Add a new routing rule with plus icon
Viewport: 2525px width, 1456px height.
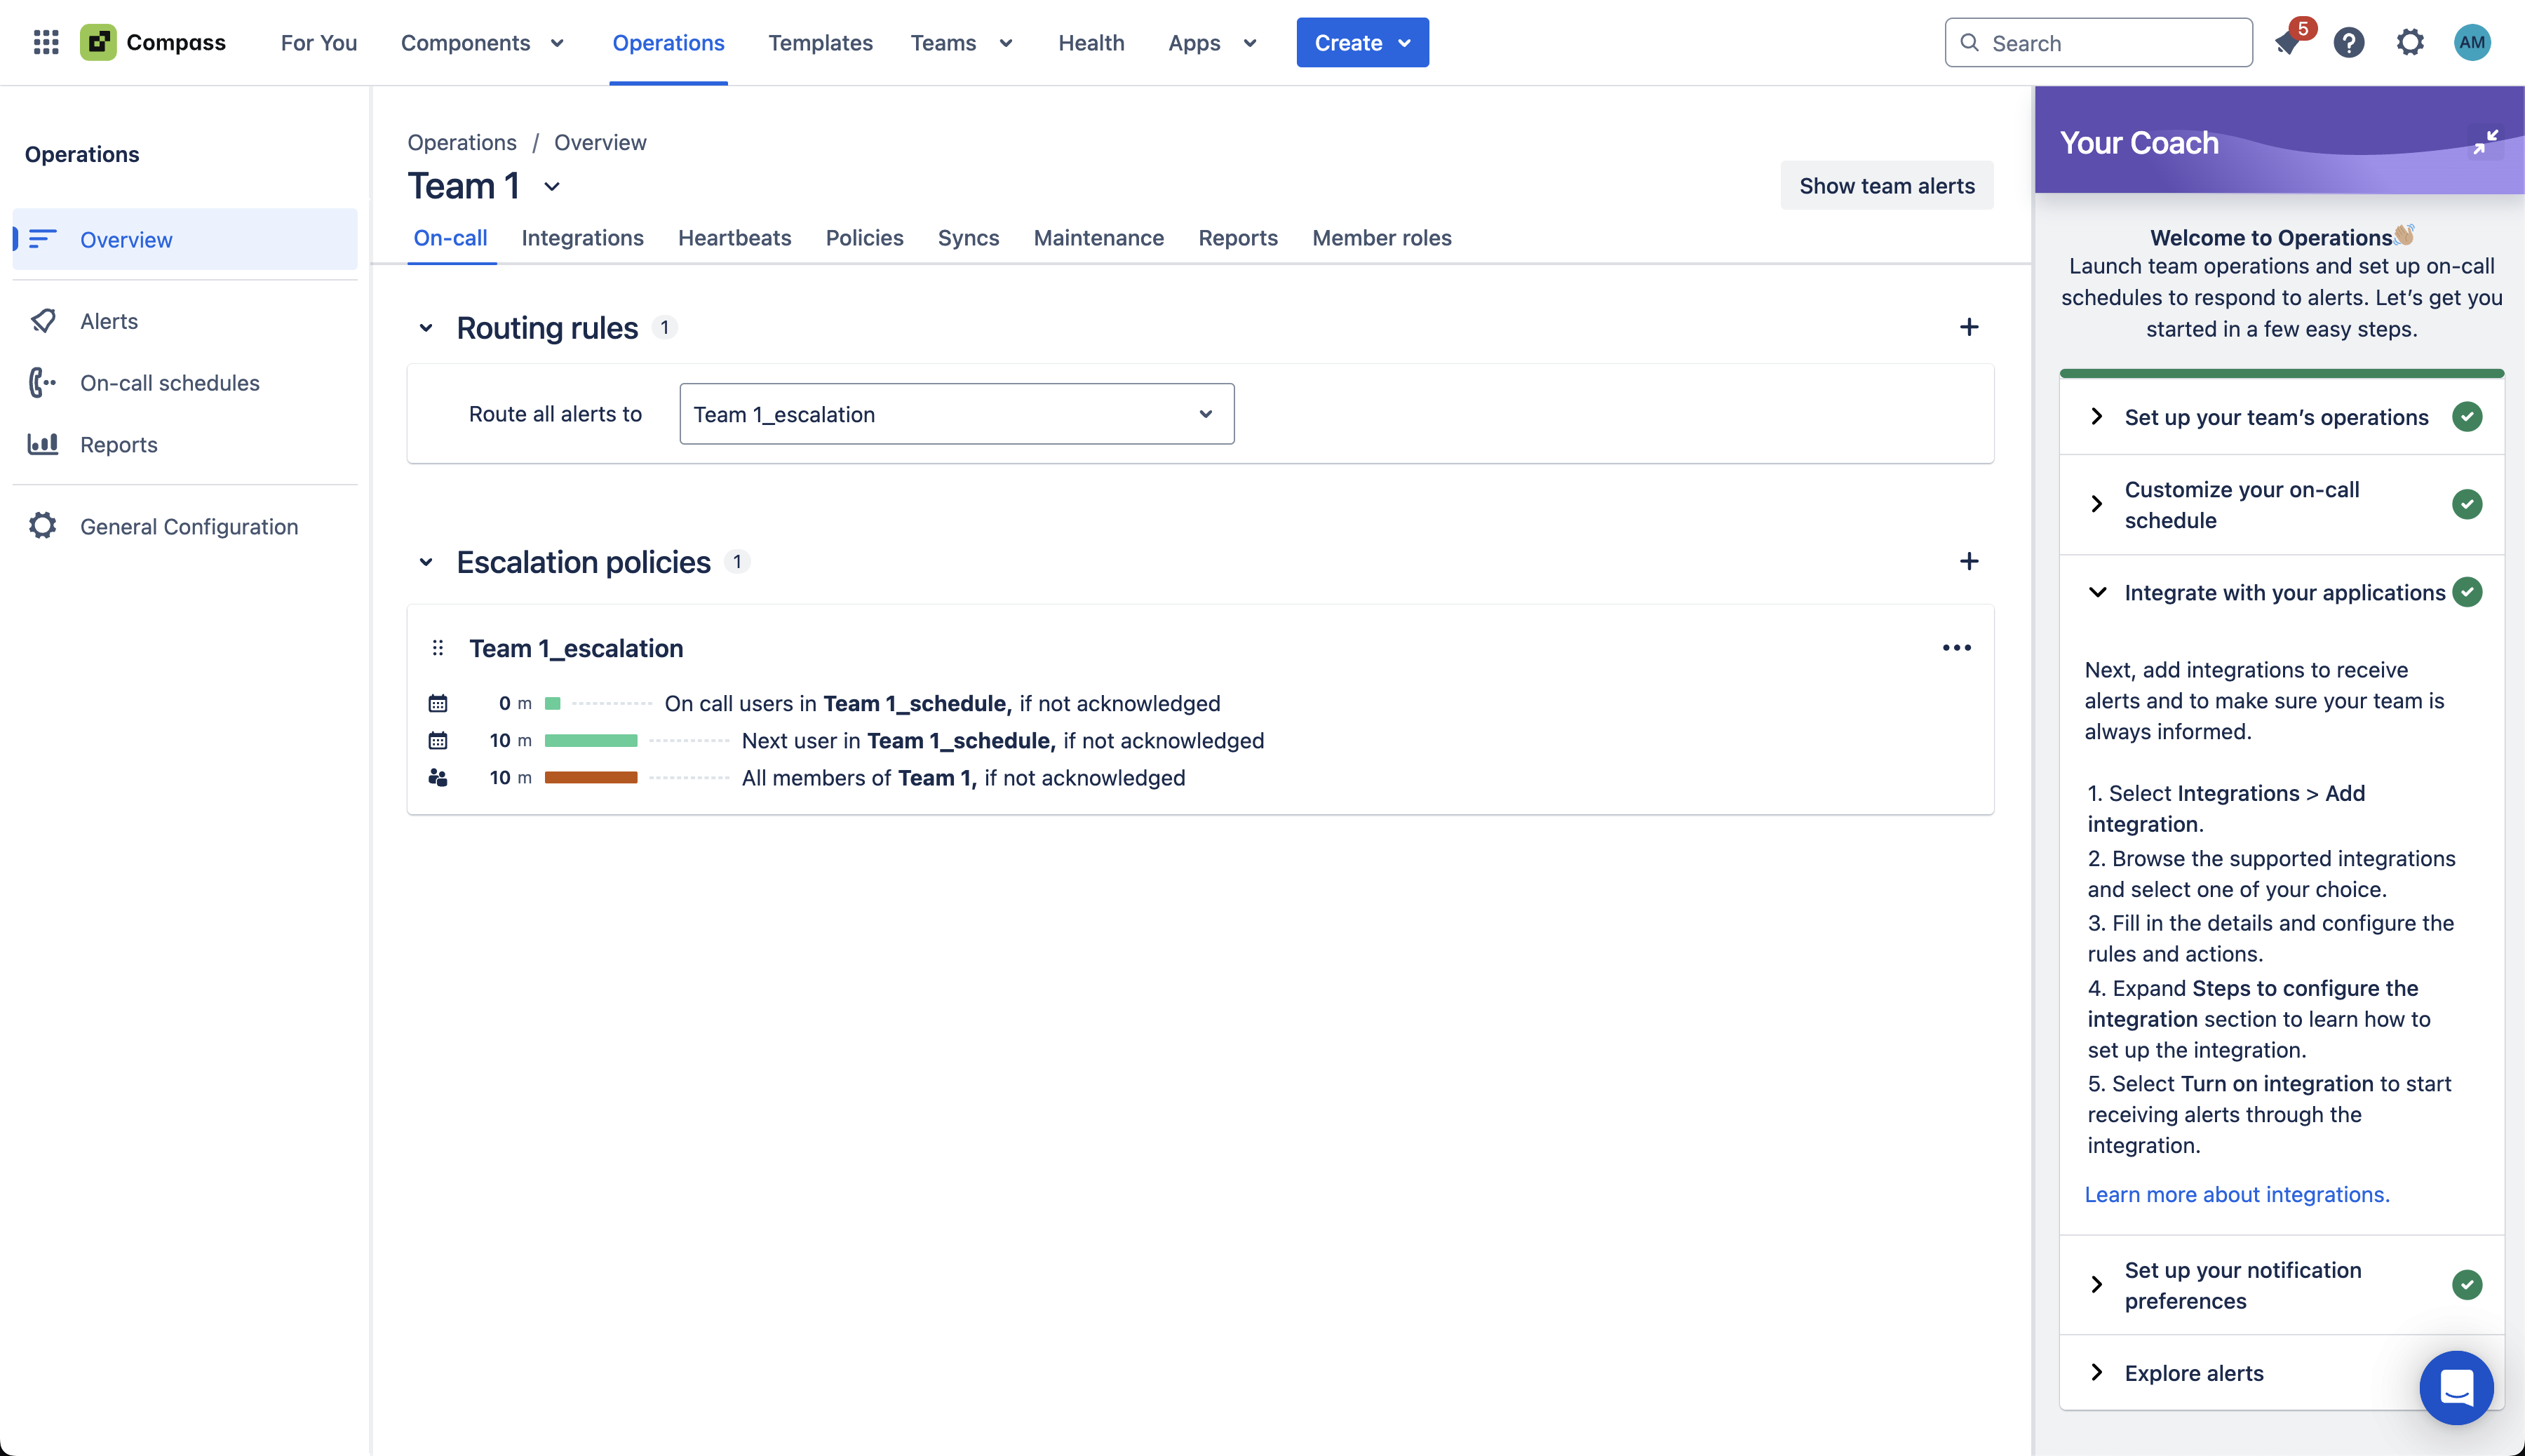[x=1969, y=327]
